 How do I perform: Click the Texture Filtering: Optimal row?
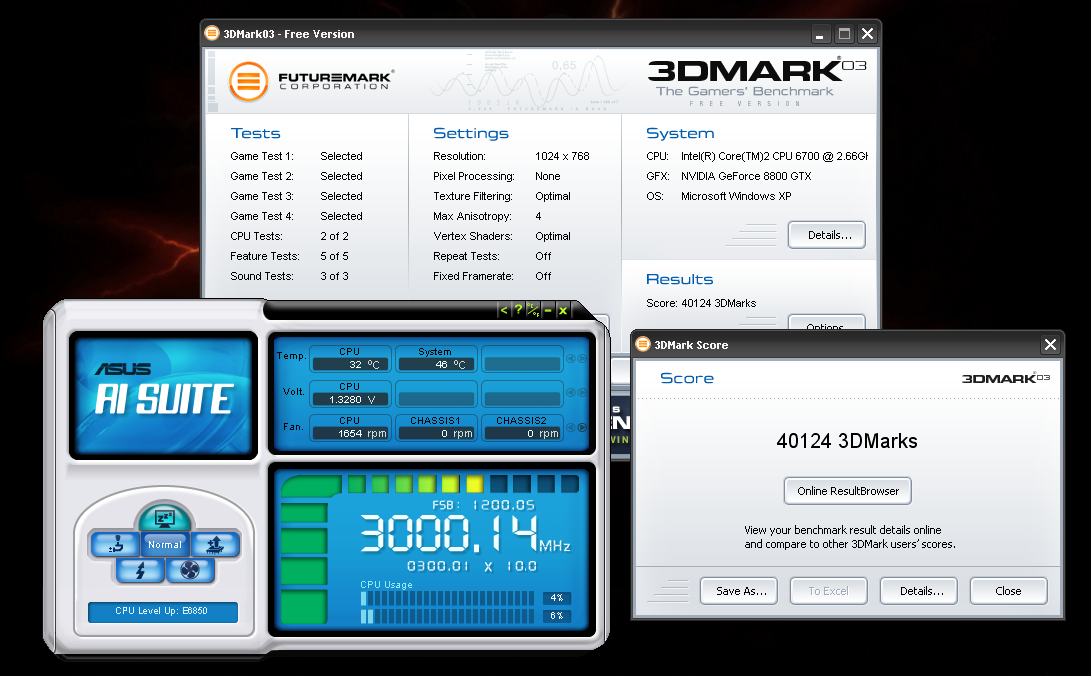502,196
